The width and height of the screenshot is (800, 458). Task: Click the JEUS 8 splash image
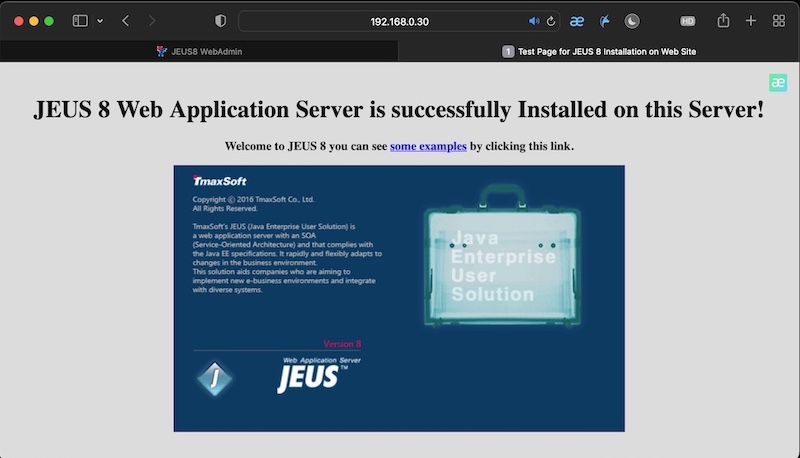click(x=399, y=298)
